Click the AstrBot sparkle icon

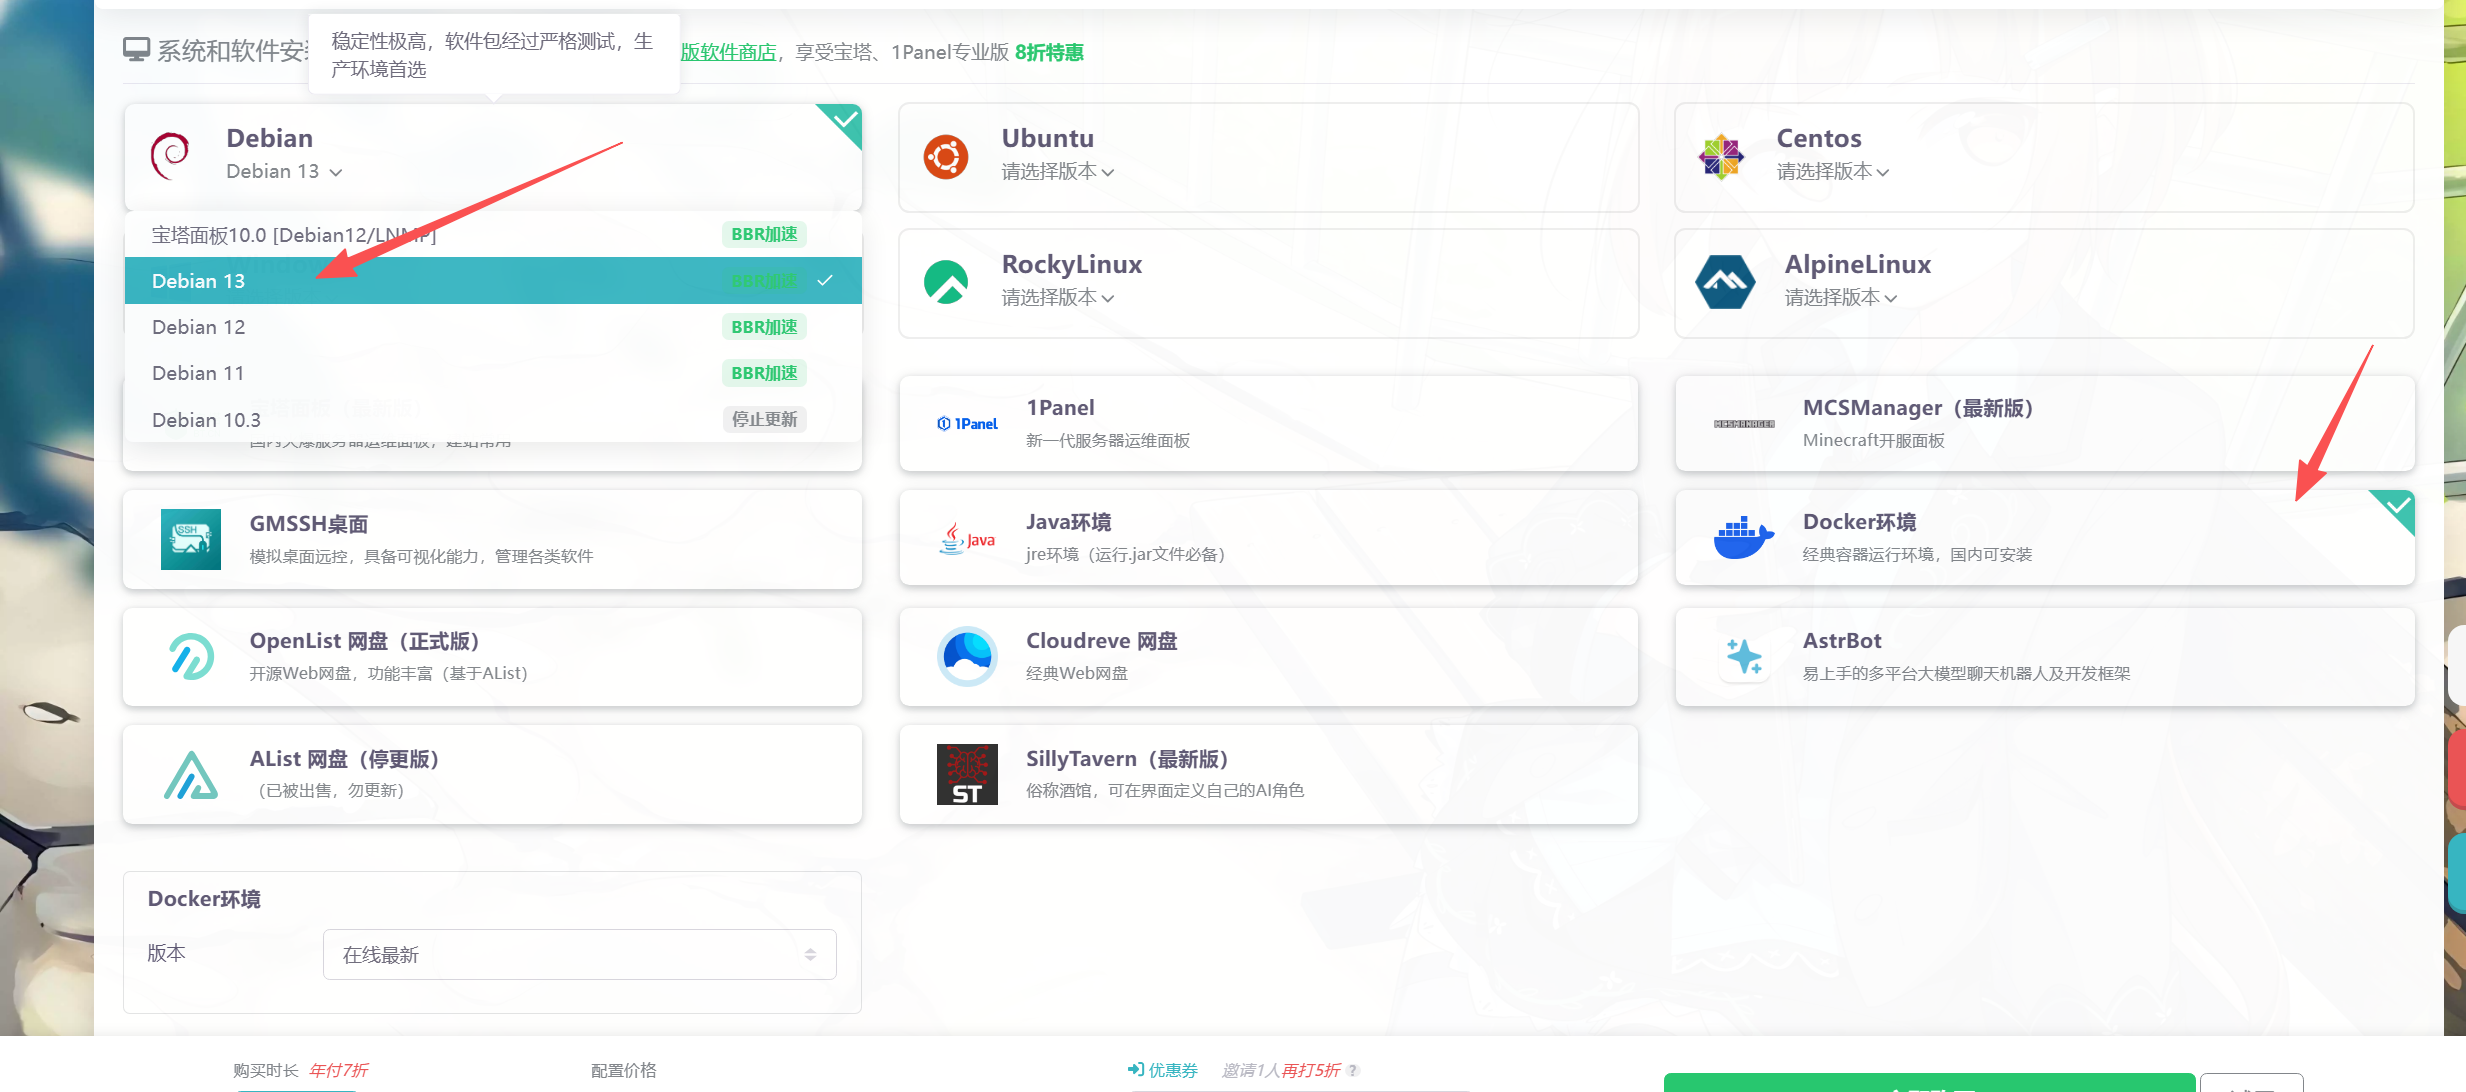1744,656
